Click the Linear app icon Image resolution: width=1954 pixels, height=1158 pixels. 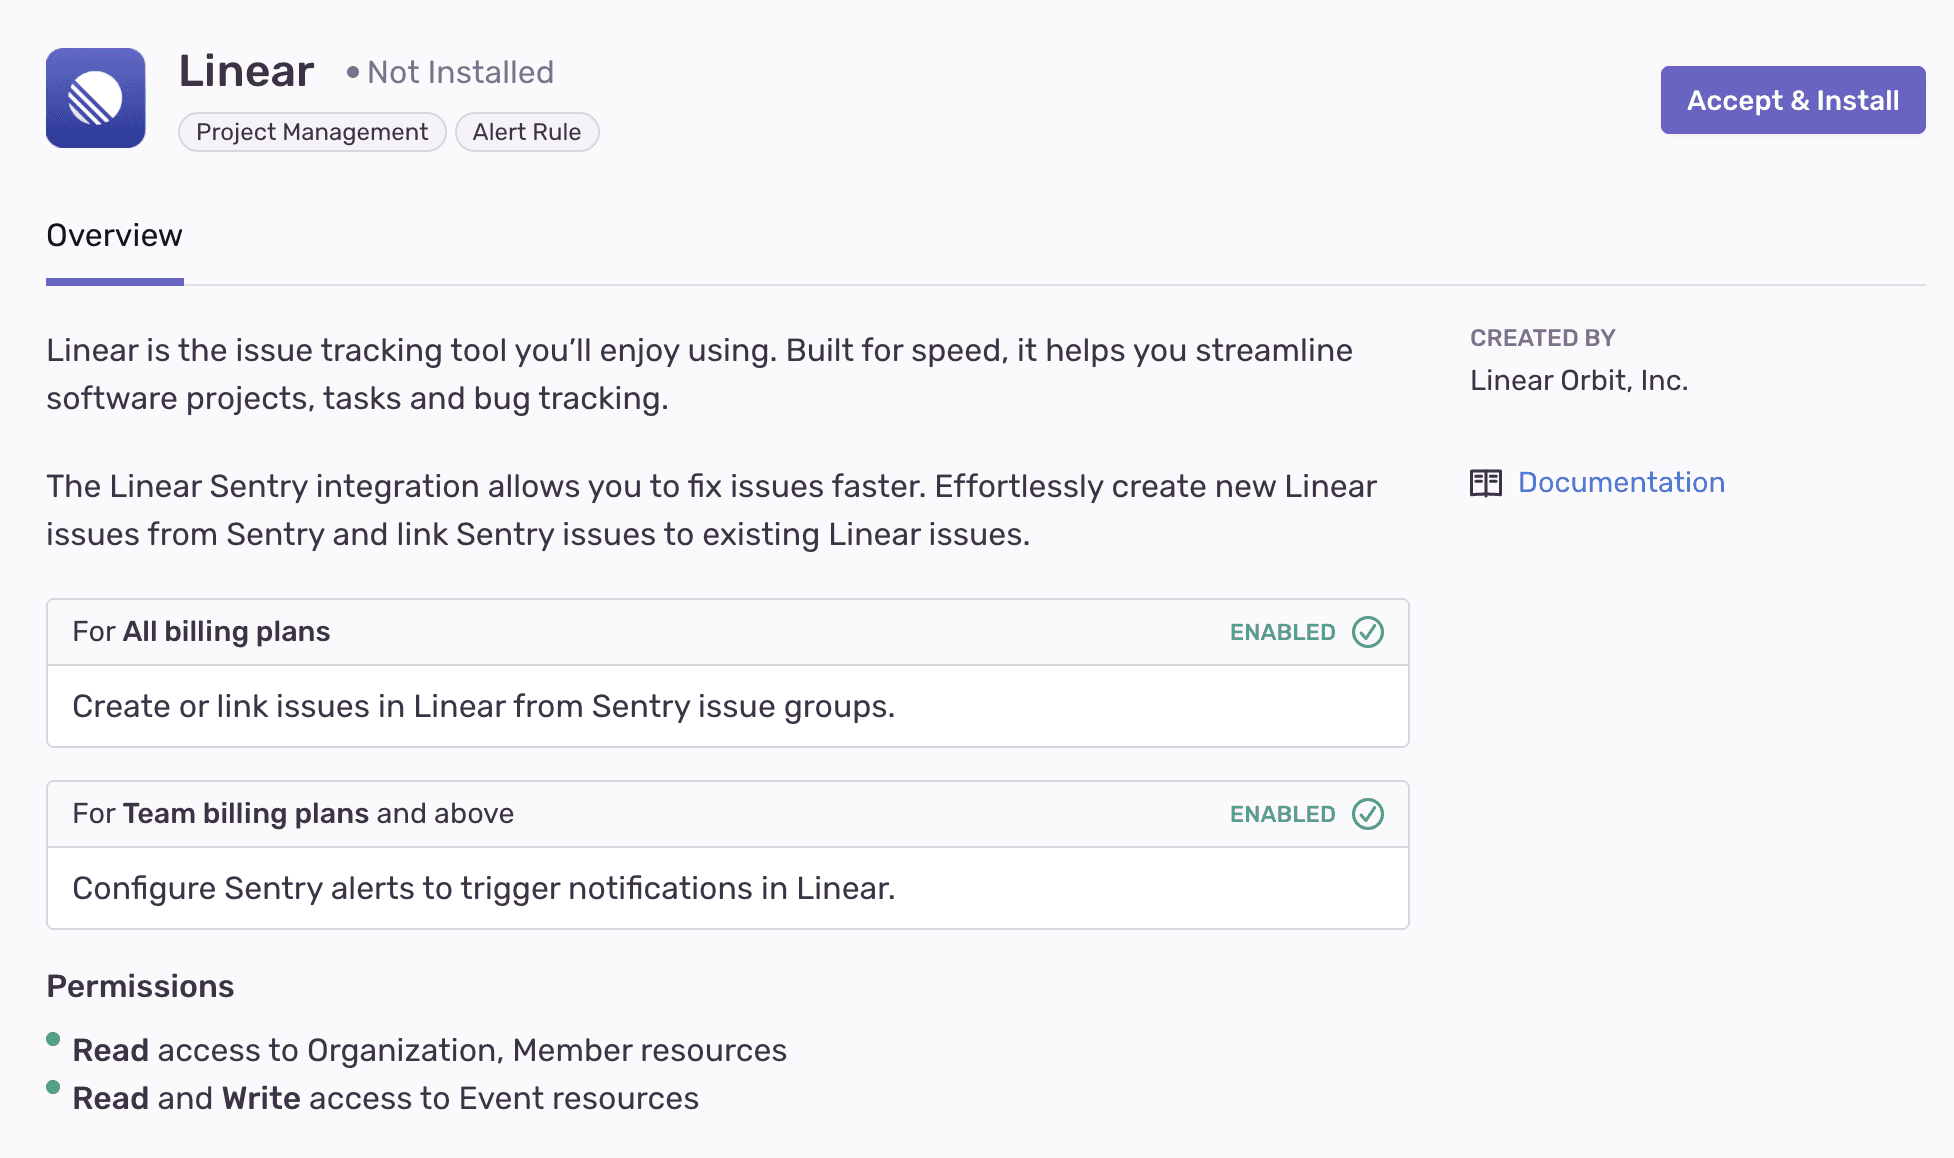94,98
